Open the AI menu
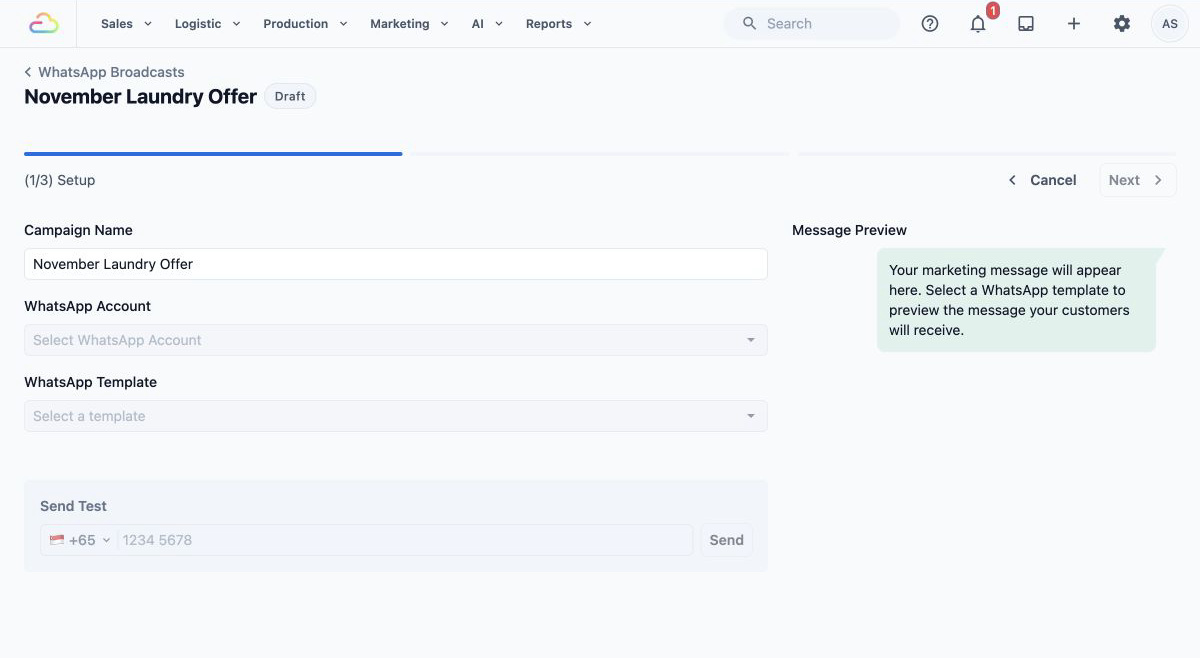 (487, 24)
